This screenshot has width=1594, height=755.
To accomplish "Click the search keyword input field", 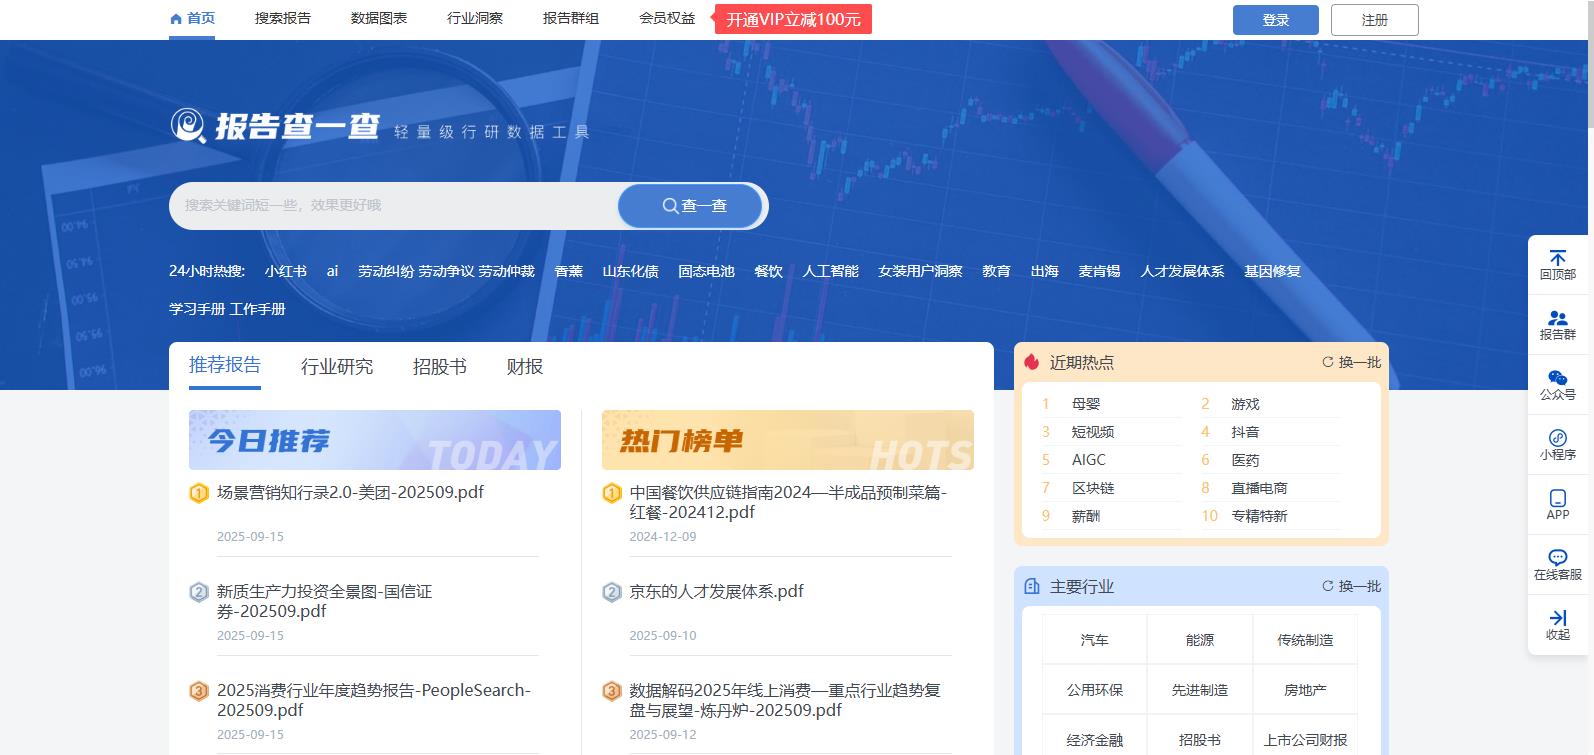I will point(395,205).
